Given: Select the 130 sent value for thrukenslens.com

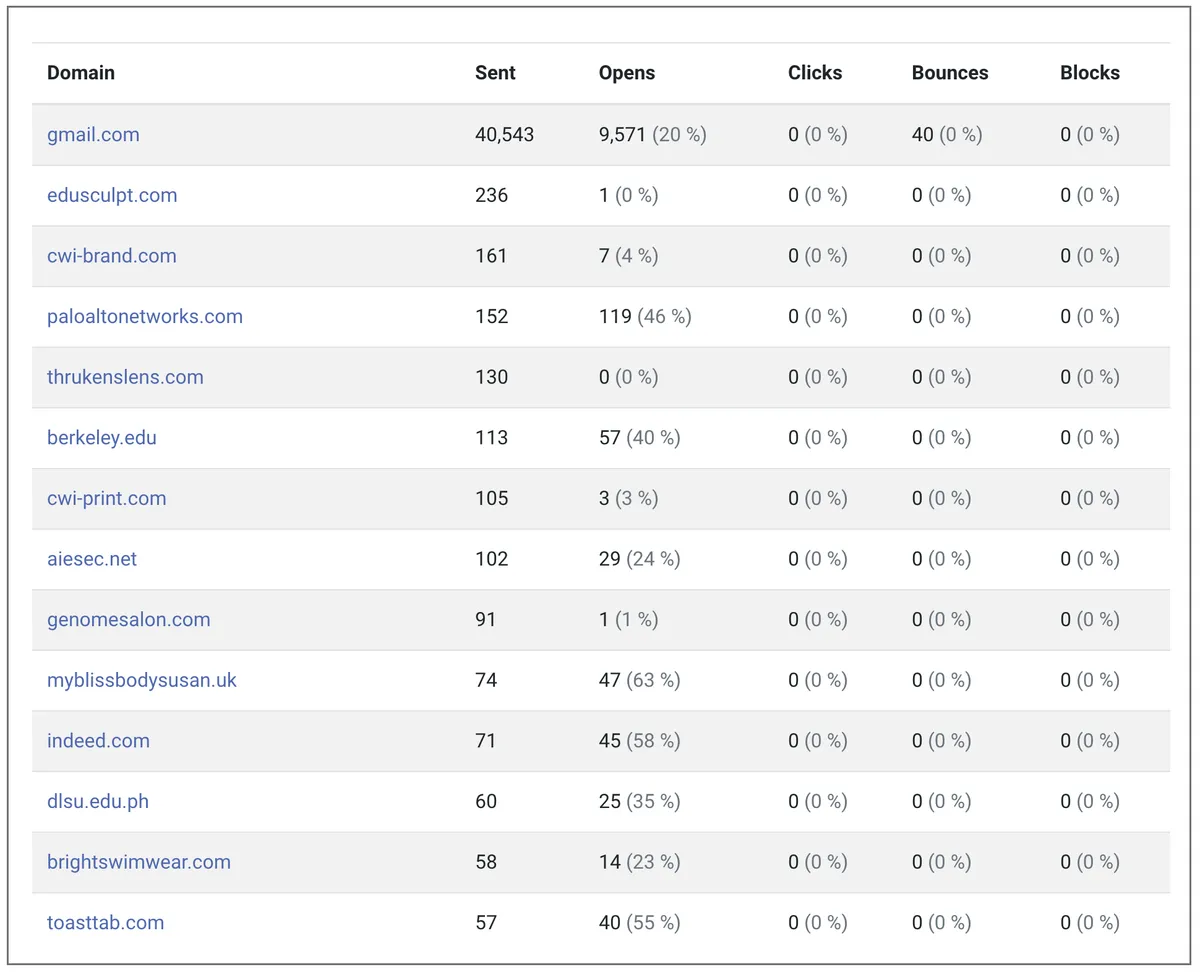Looking at the screenshot, I should 492,377.
